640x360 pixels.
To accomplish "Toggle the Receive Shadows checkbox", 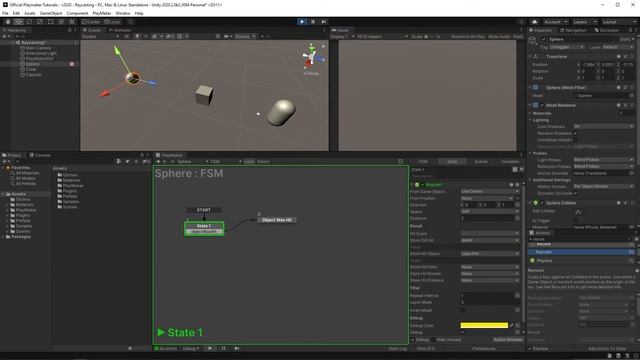I will coord(576,133).
